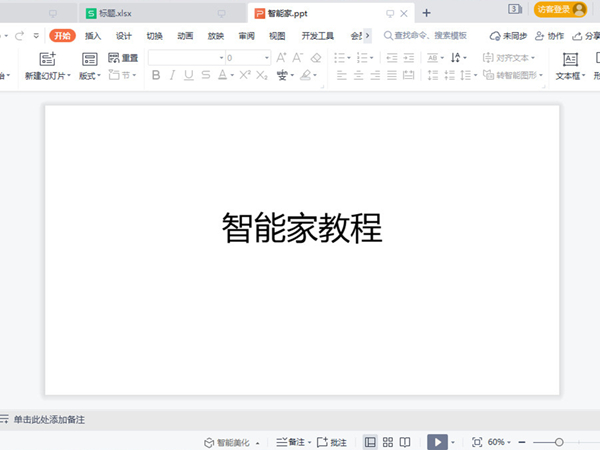Align text left
This screenshot has height=450, width=600.
tap(342, 75)
